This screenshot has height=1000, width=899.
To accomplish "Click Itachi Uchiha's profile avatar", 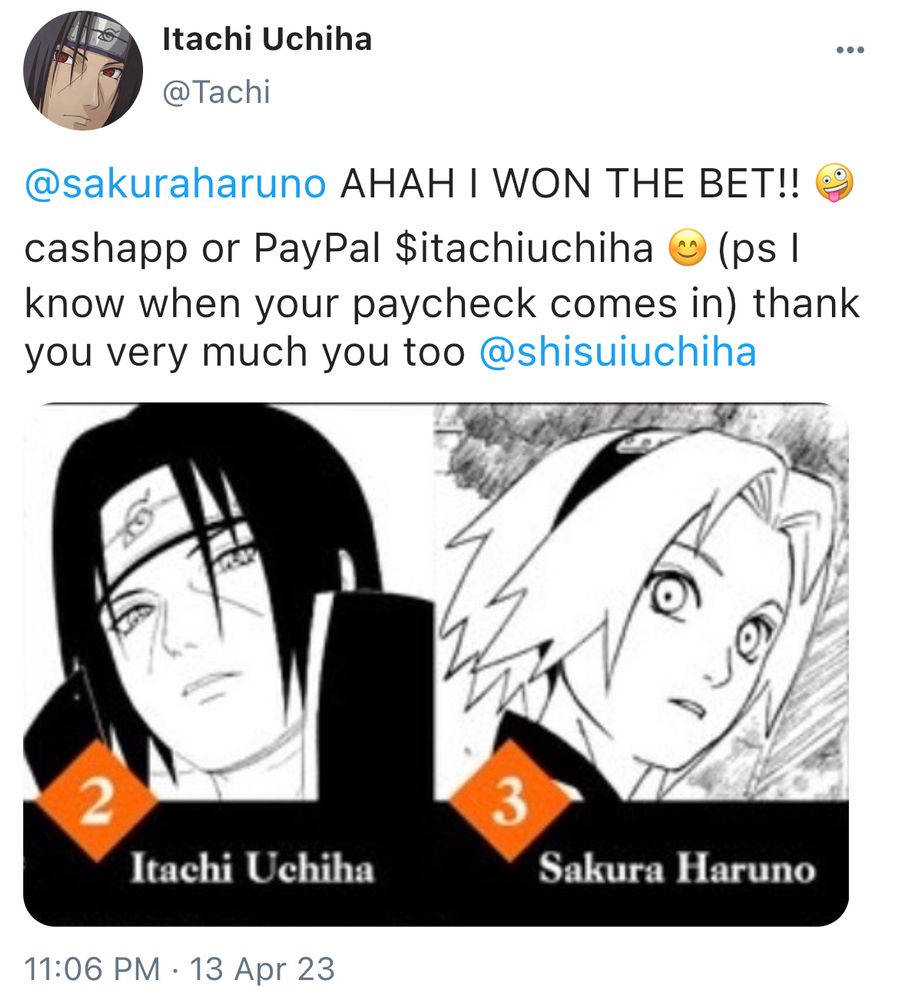I will (x=83, y=71).
